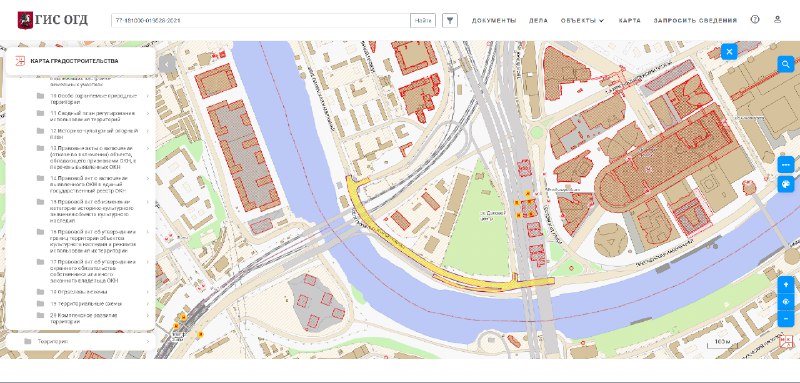Screen dimensions: 800x383
Task: Open the map search magnifier tool
Action: coord(785,64)
